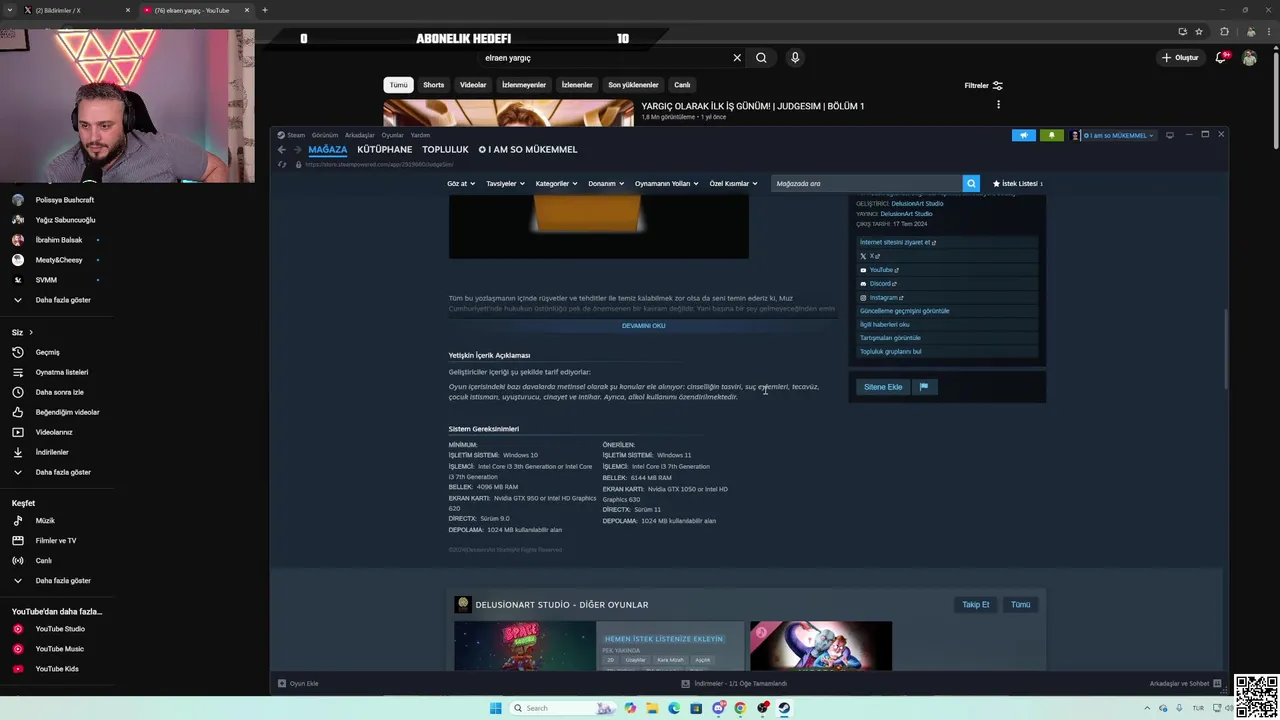Expand Siz section chevron
The width and height of the screenshot is (1280, 720).
pos(31,332)
